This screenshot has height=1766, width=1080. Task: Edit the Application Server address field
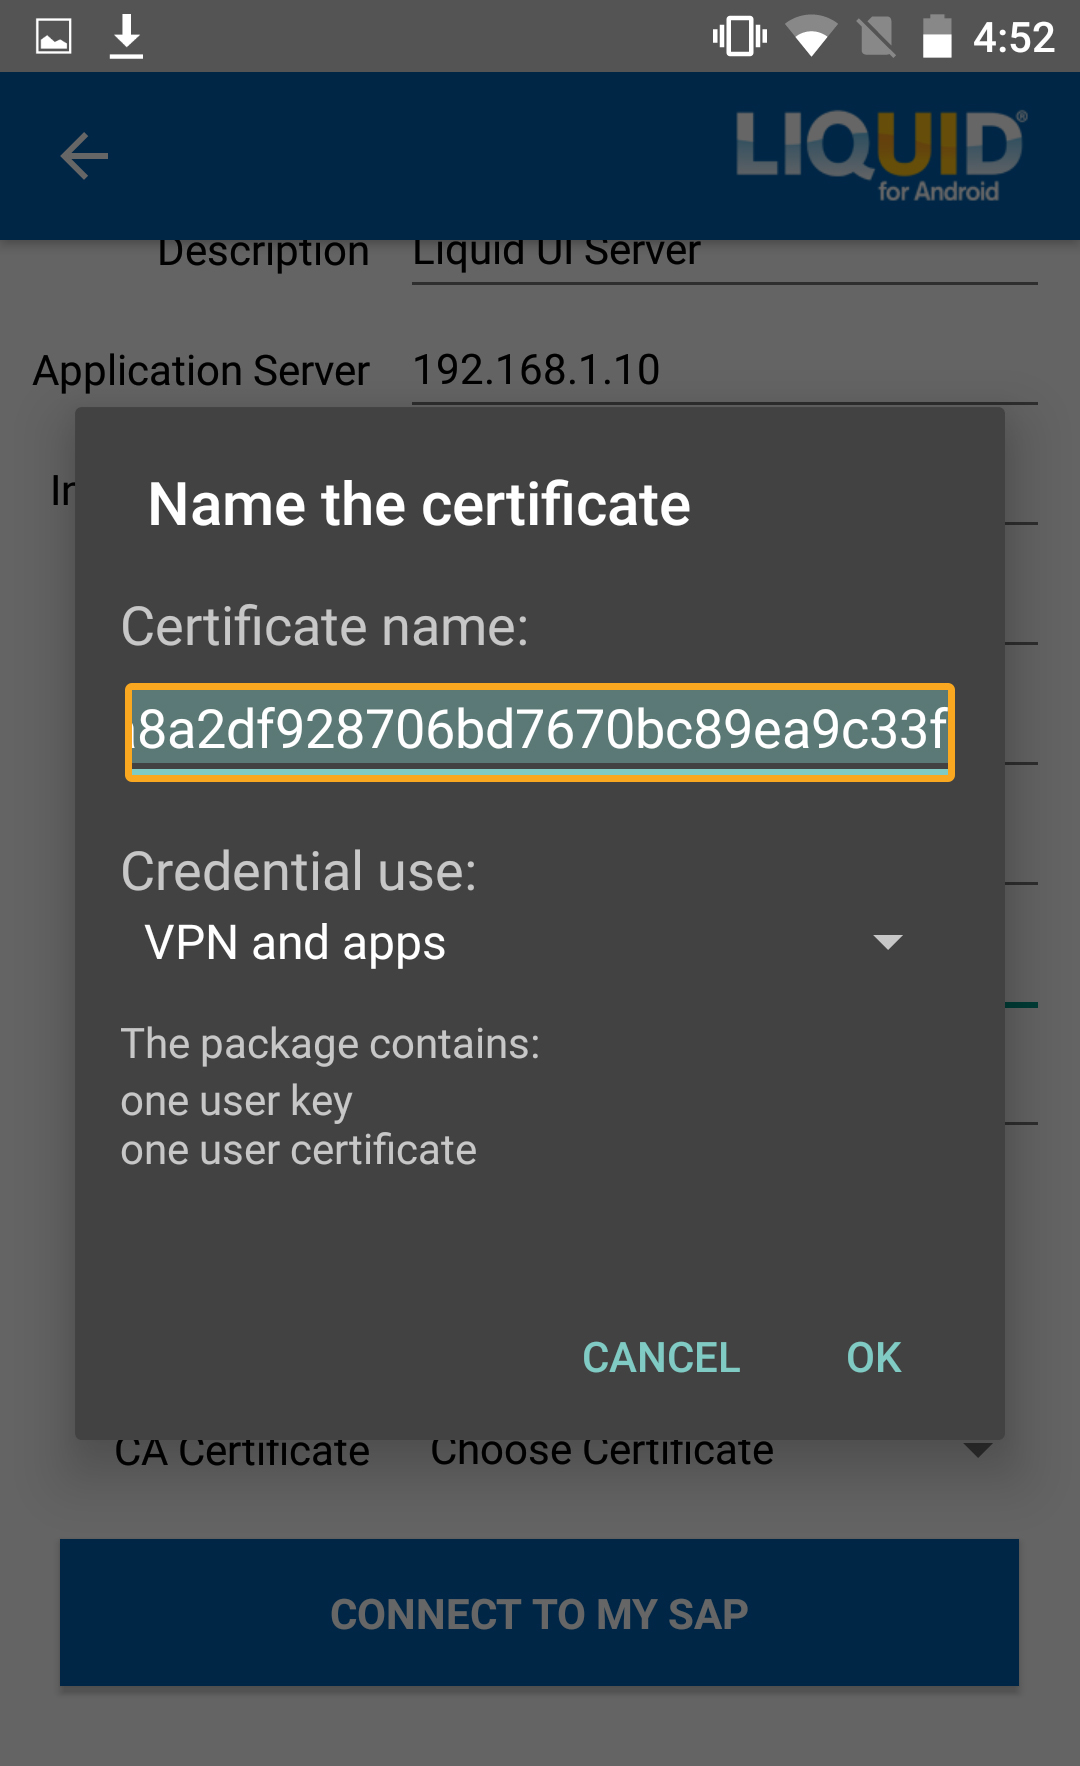coord(724,371)
